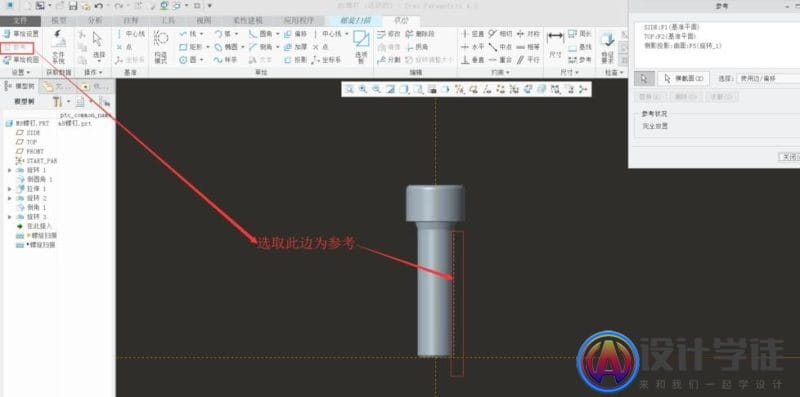Open the selection filter dropdown in References dialog
800x397 pixels.
coord(769,79)
